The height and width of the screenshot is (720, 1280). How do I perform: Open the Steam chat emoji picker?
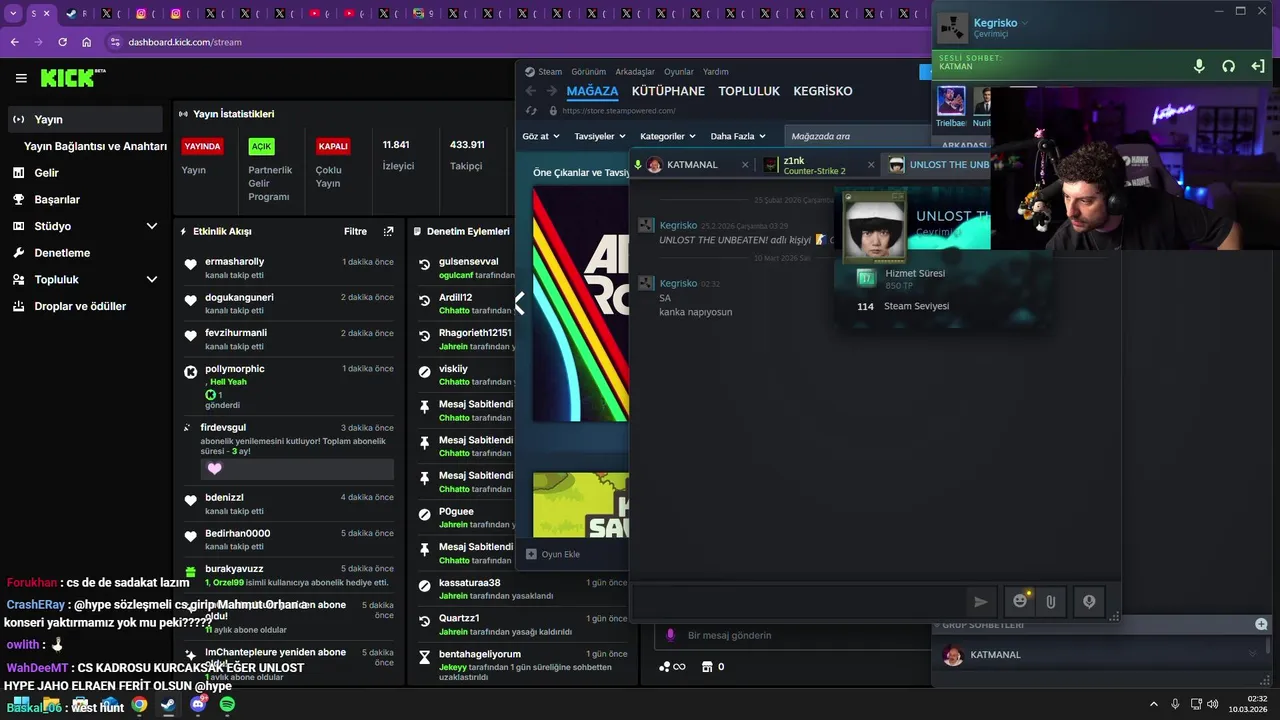click(1020, 601)
